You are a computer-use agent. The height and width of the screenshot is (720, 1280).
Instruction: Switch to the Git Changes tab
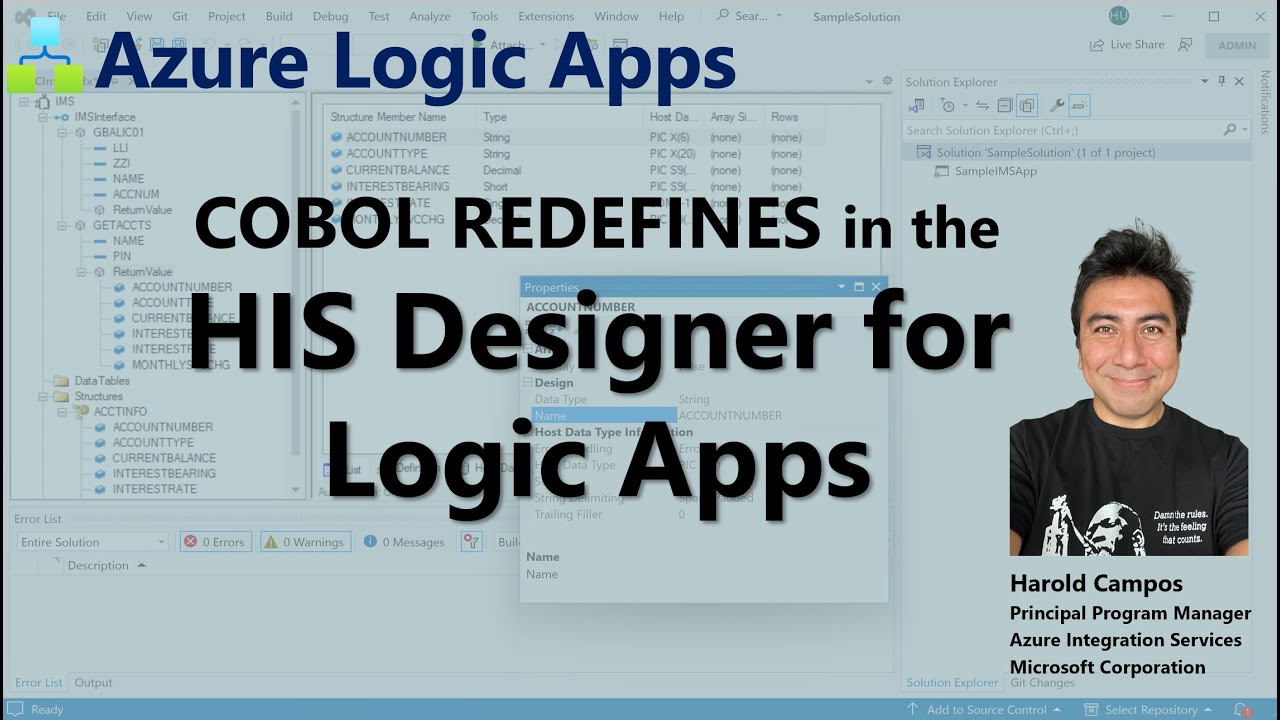[1042, 683]
